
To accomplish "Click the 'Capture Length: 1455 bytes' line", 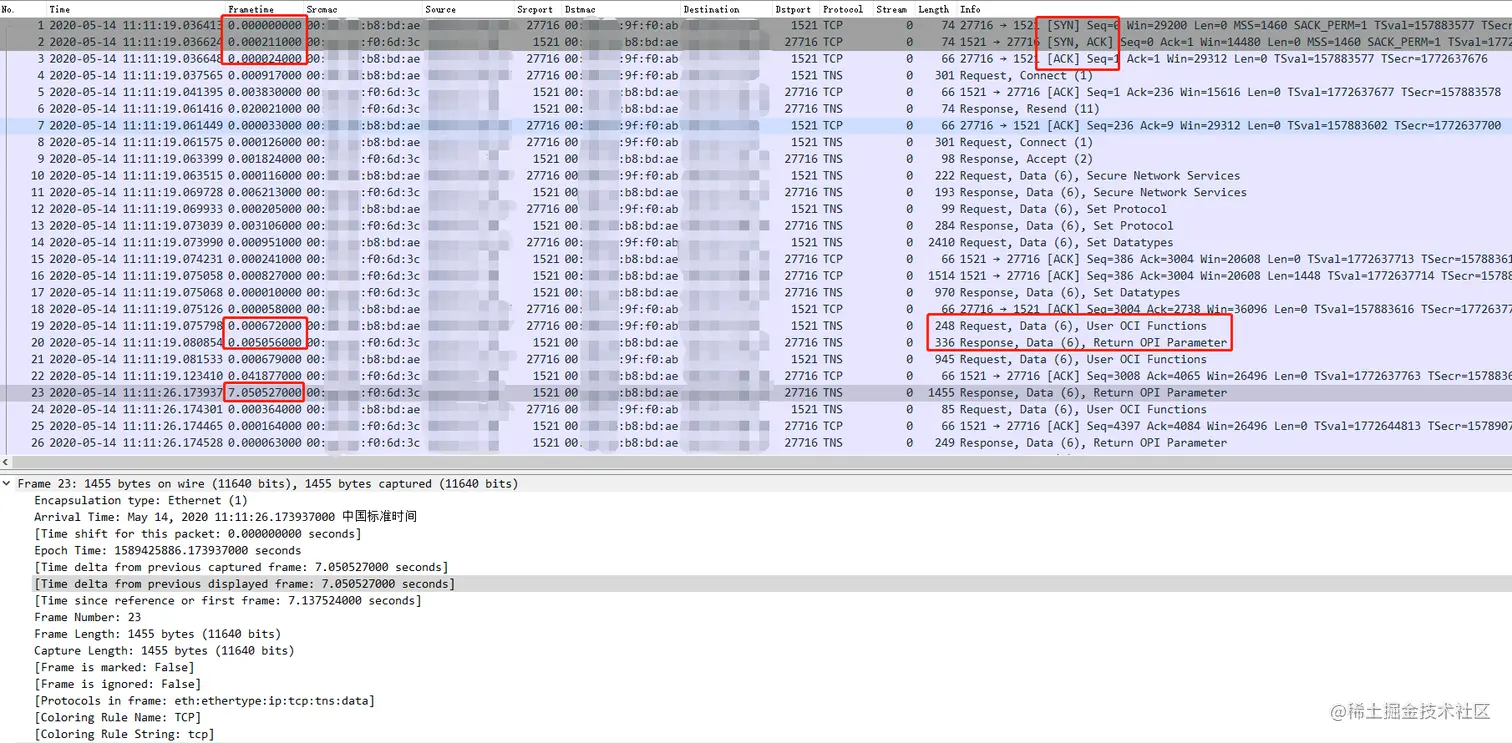I will tap(164, 651).
